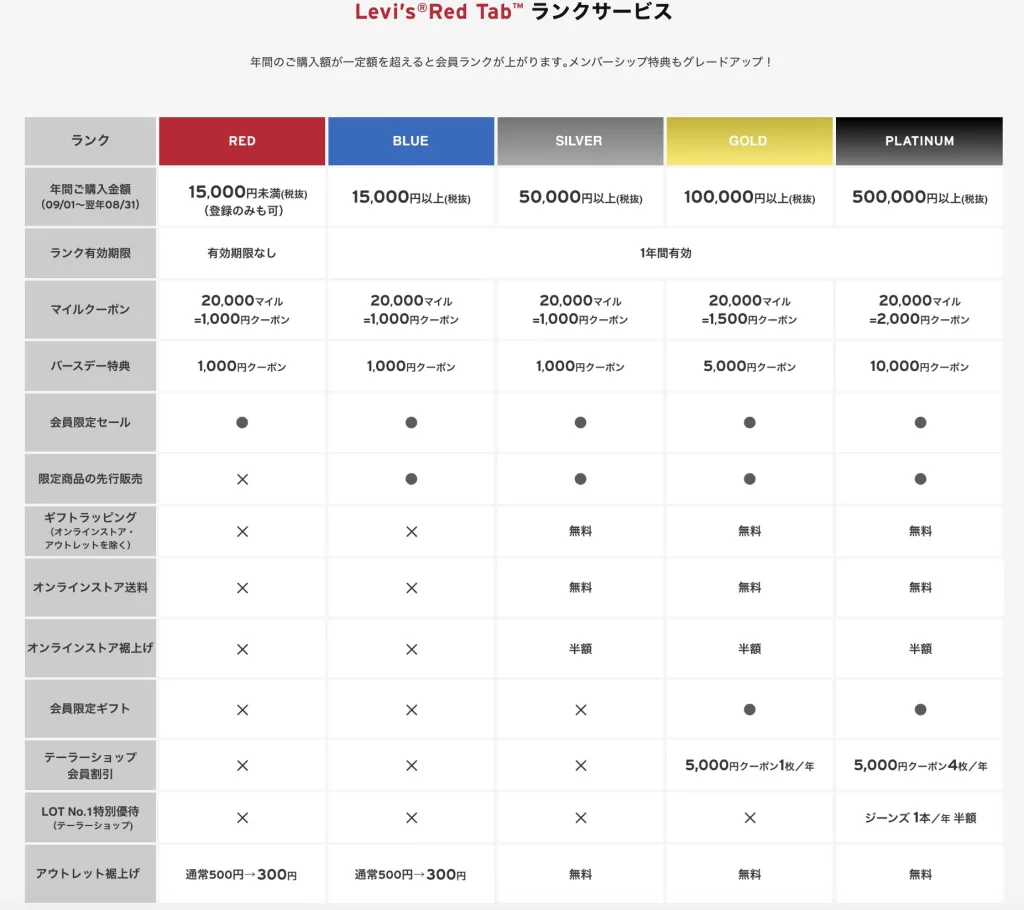The image size is (1024, 910).
Task: Click the dot for BLUE 限定商品の先行販売
Action: (411, 479)
